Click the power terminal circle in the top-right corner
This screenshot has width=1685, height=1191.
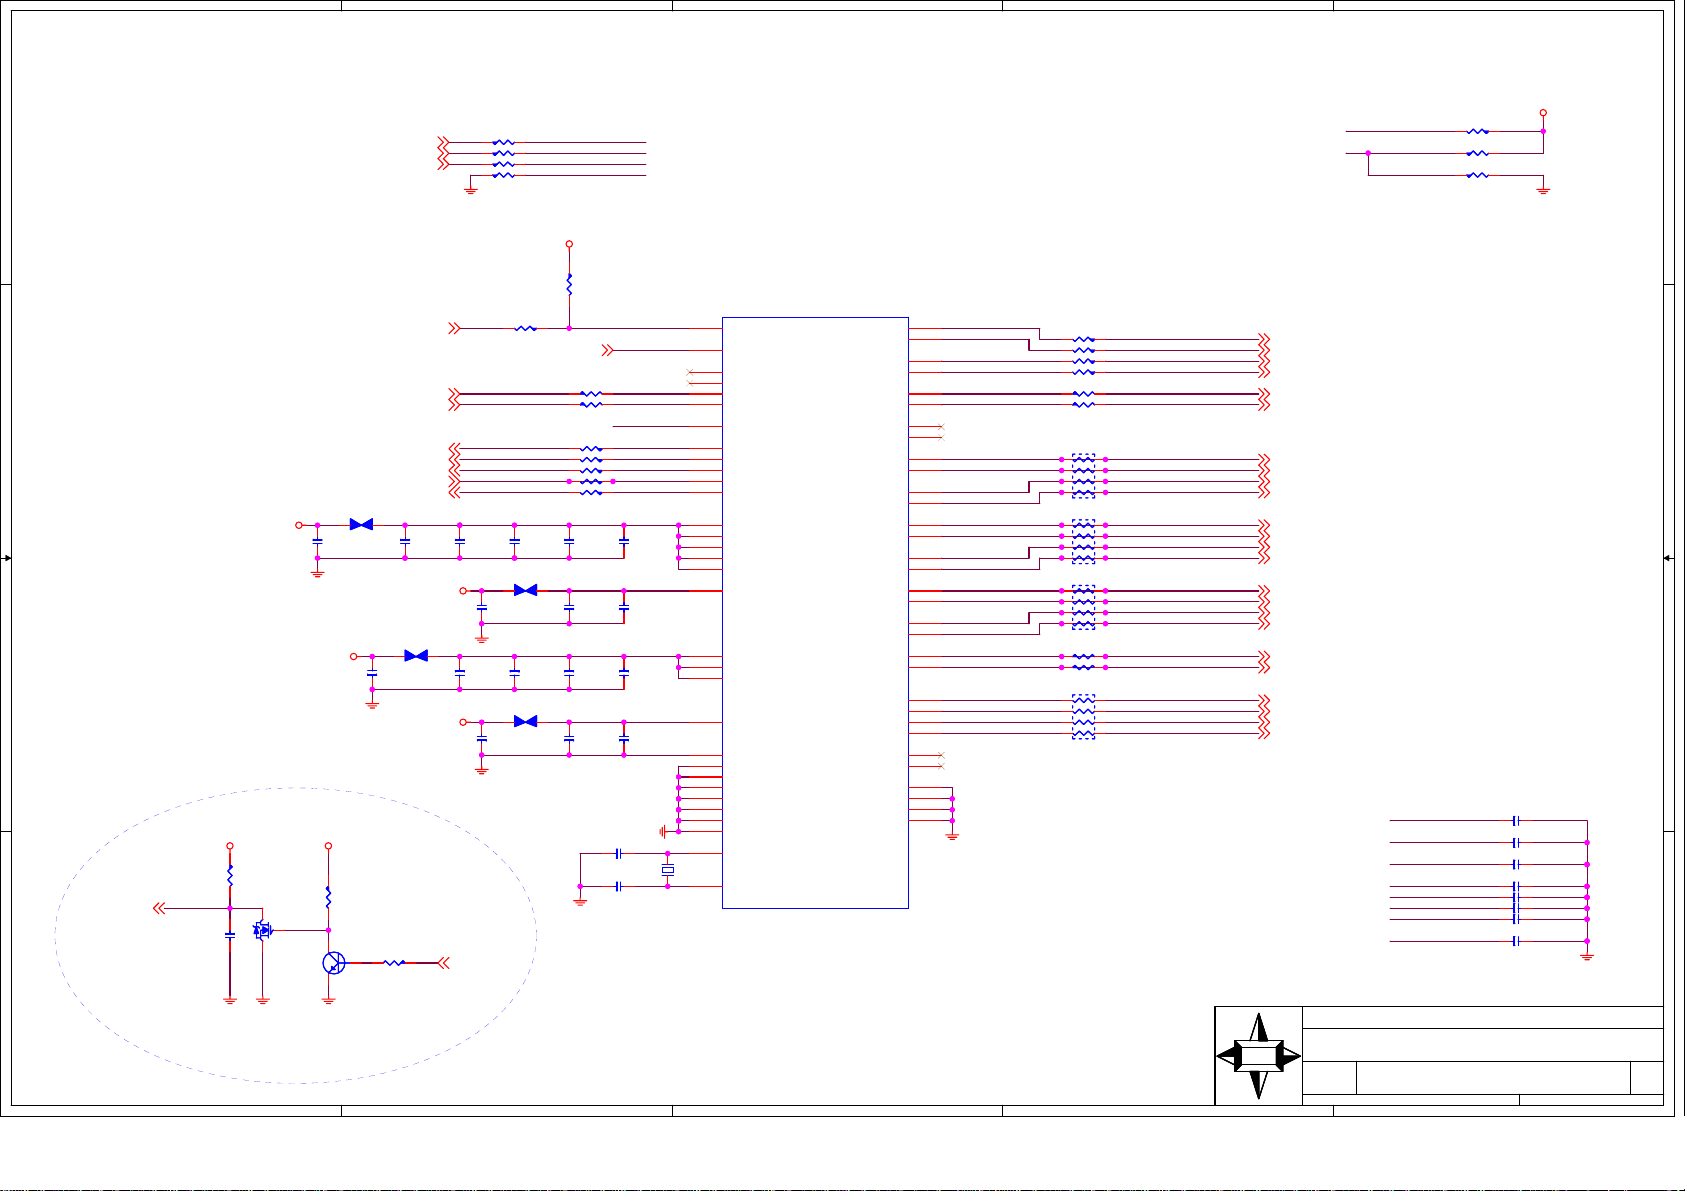pyautogui.click(x=1543, y=113)
